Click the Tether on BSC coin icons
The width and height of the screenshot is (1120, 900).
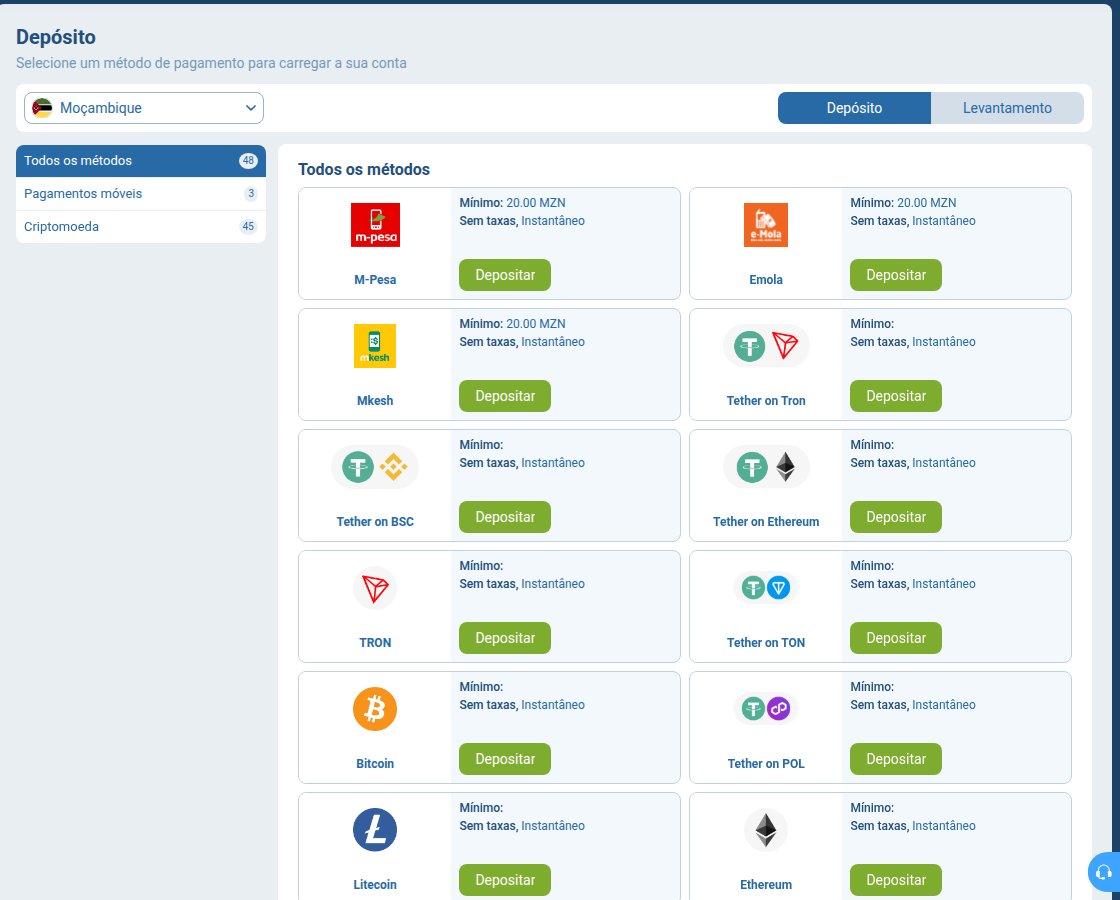(375, 467)
